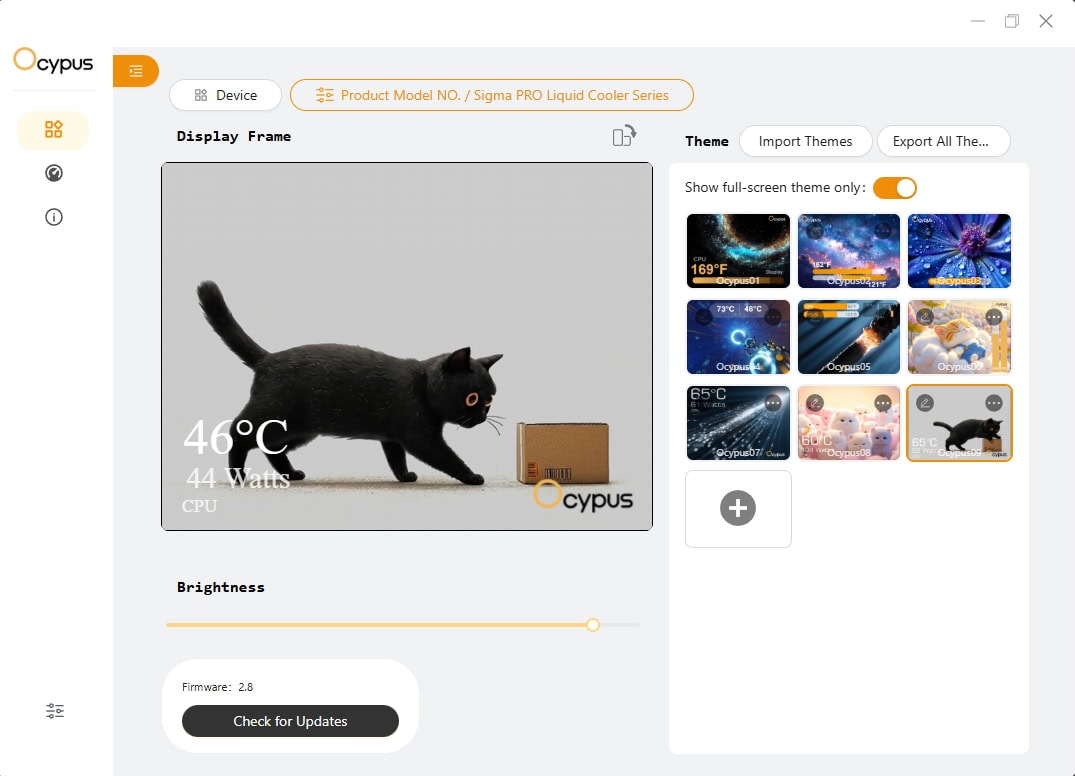The image size is (1075, 776).
Task: Toggle Show full-screen theme only switch
Action: pos(894,188)
